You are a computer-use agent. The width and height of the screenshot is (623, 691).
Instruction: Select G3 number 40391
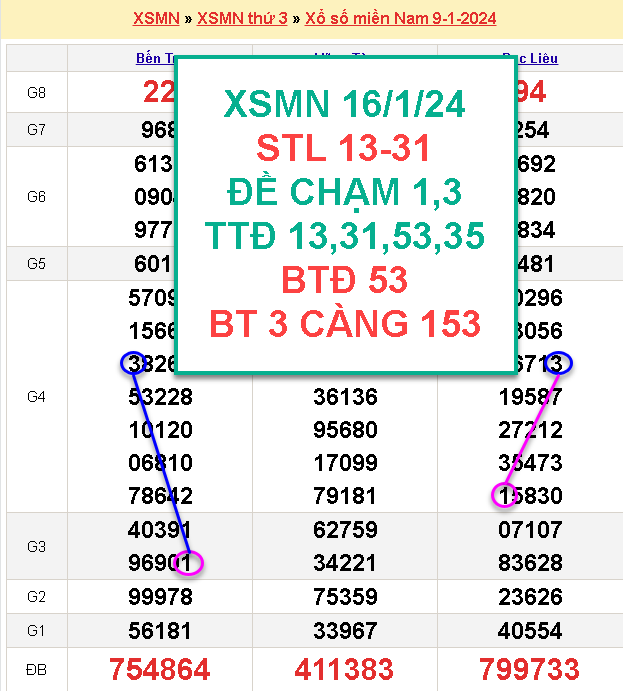tap(159, 530)
